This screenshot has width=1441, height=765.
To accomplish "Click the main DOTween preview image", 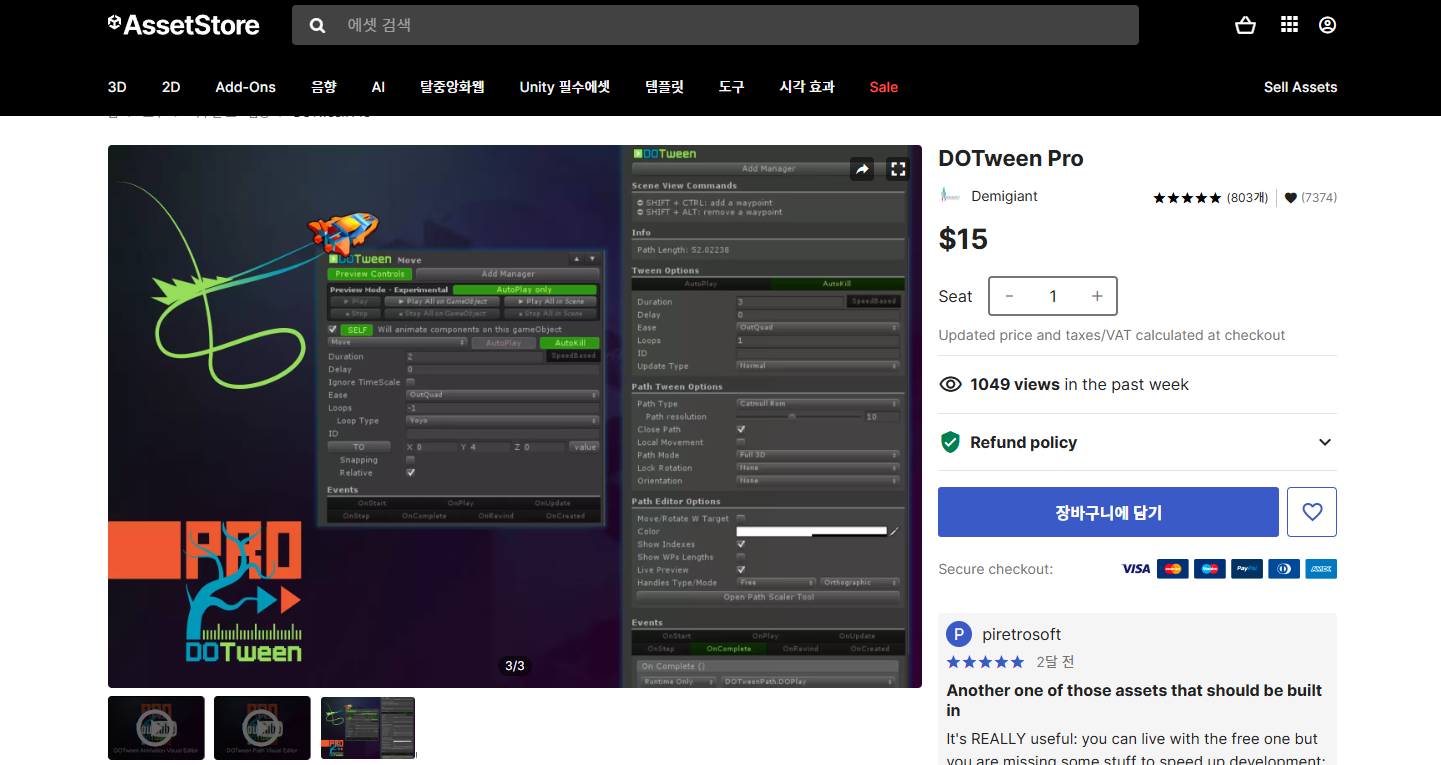I will tap(515, 416).
